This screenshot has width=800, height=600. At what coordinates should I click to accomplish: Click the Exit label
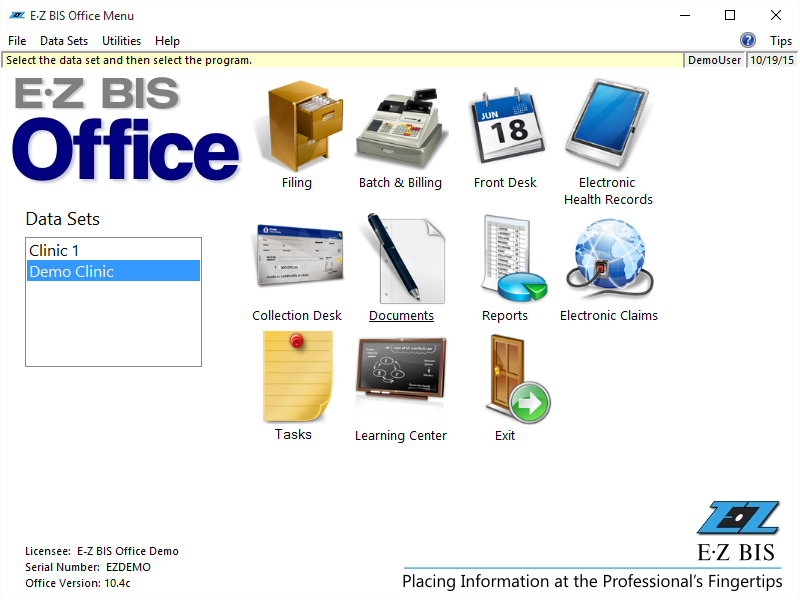505,436
